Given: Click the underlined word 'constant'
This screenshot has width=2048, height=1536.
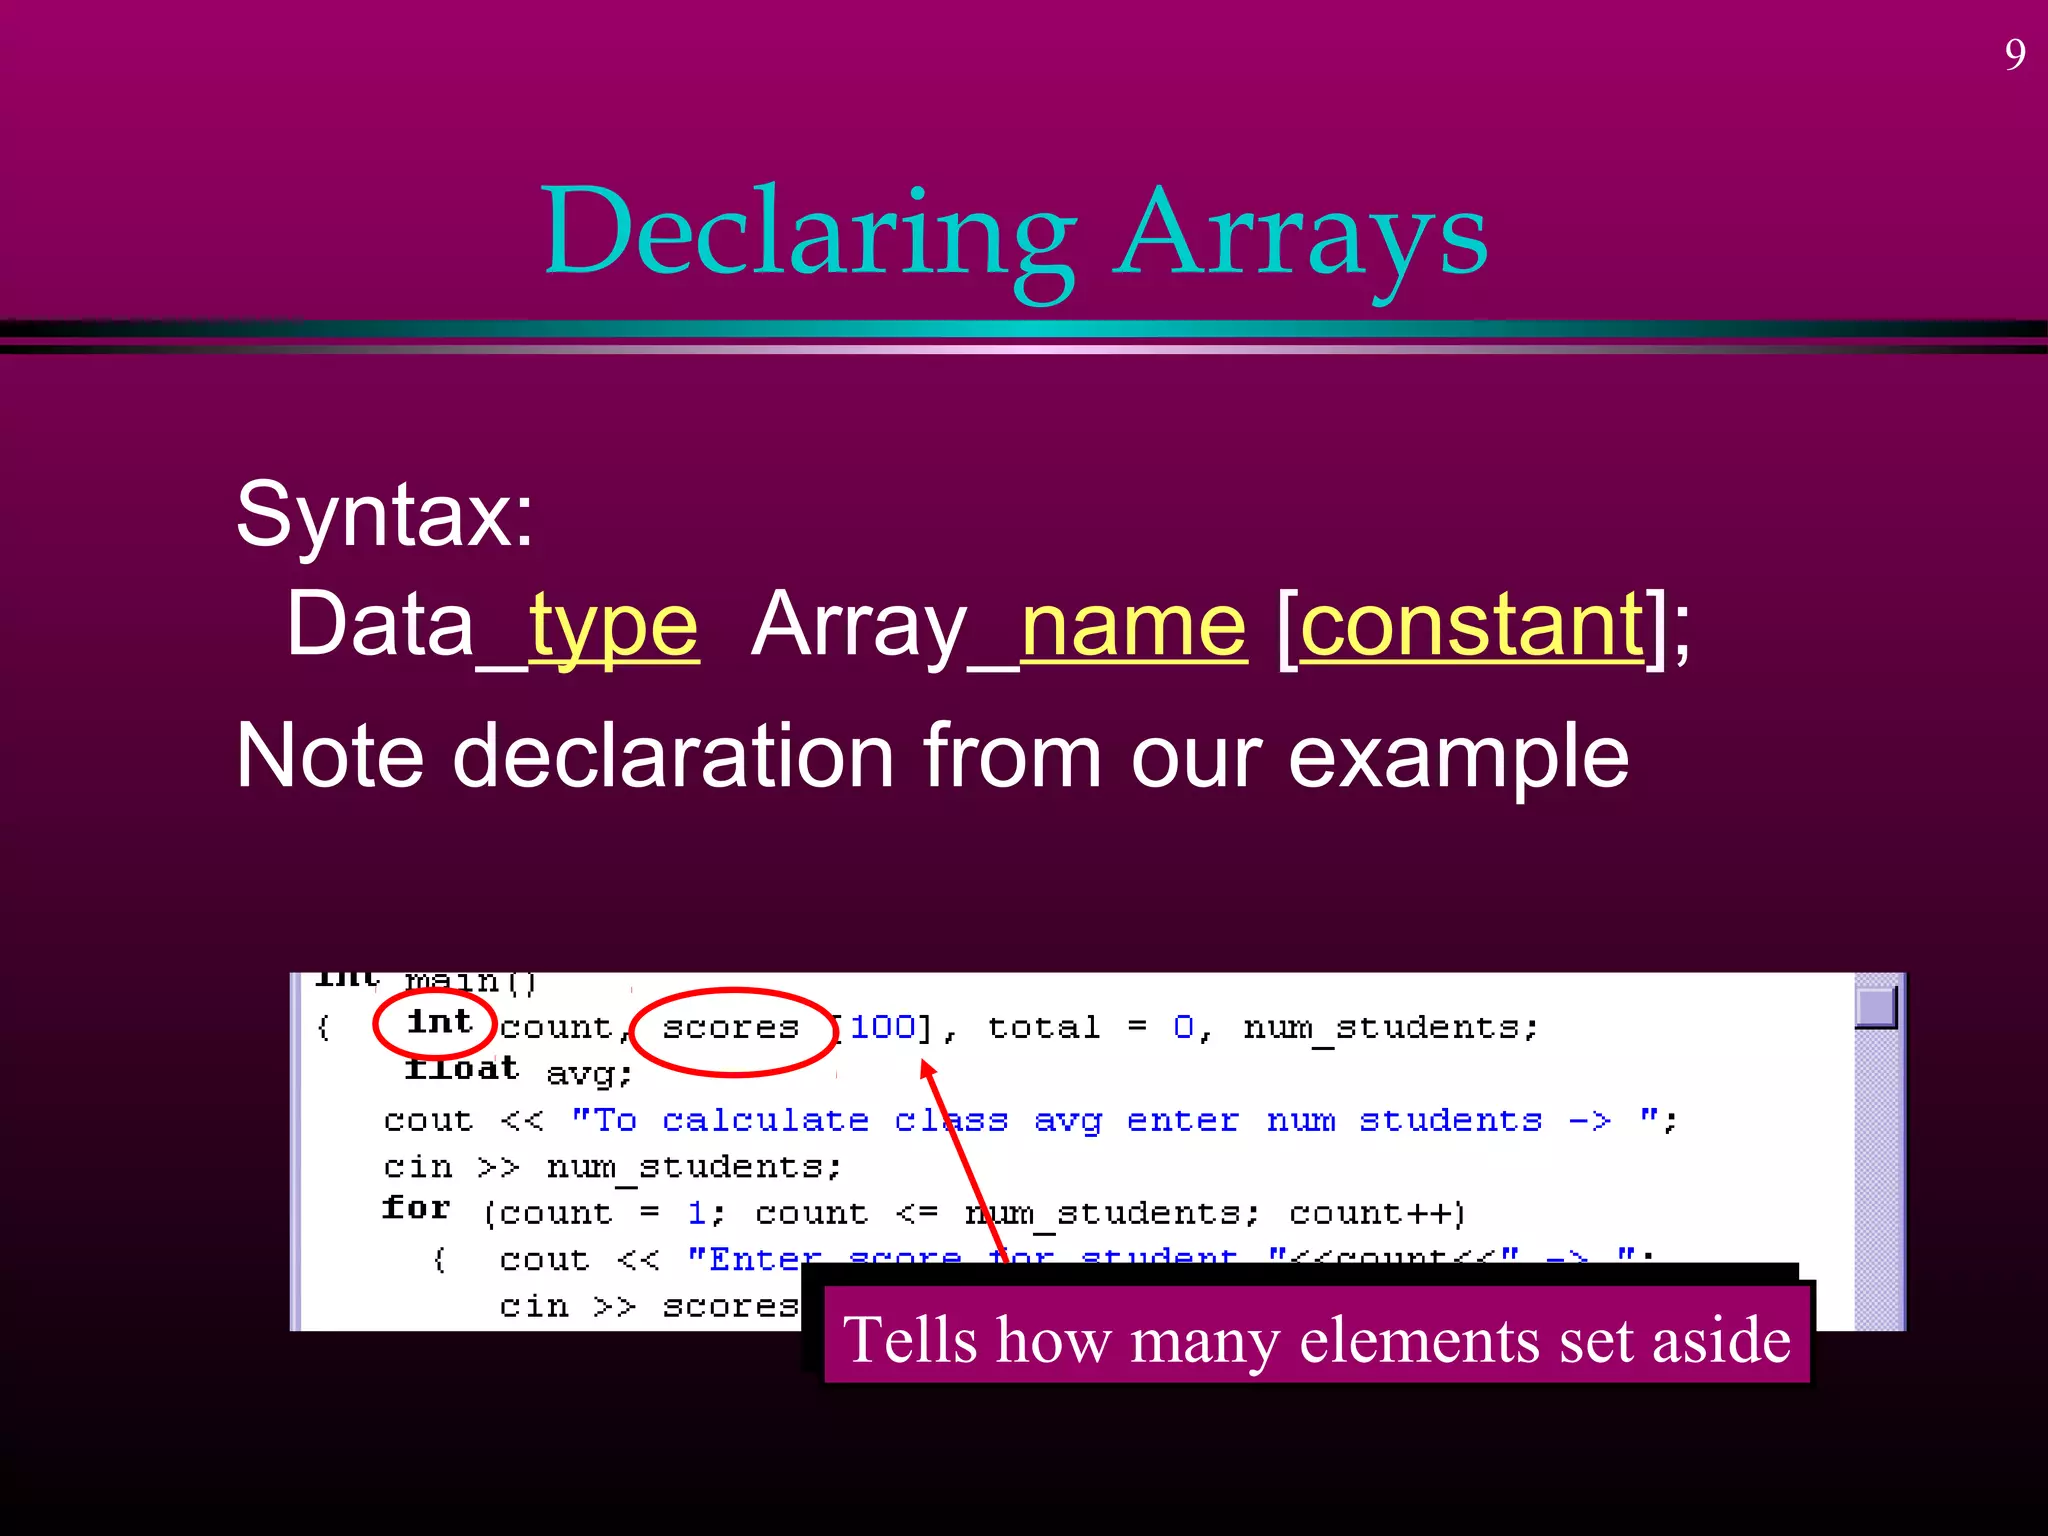Looking at the screenshot, I should point(1472,625).
